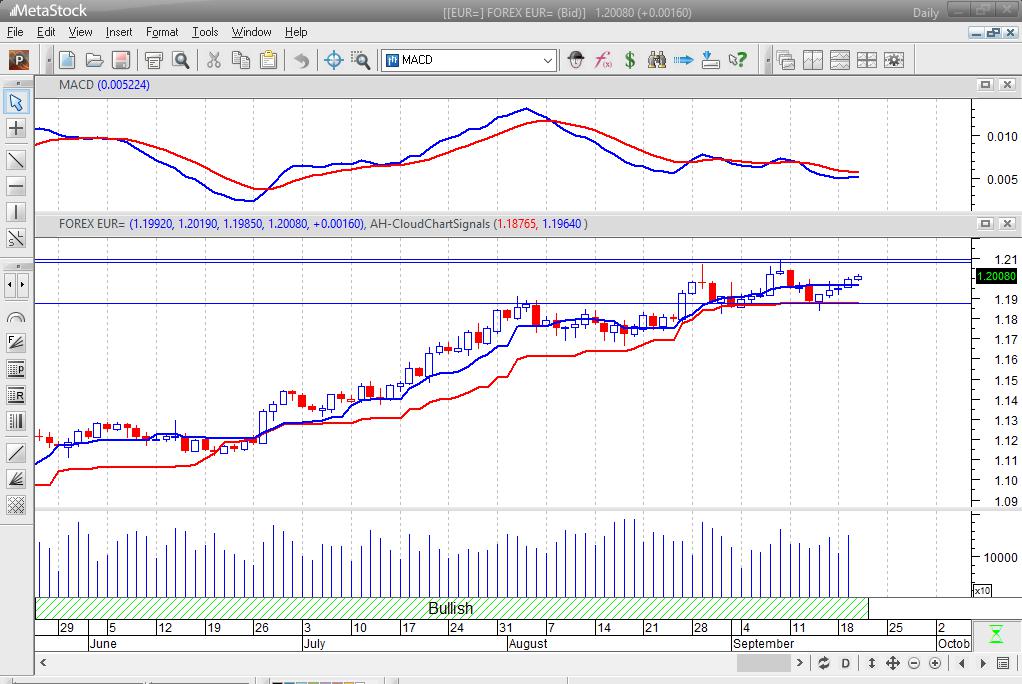The width and height of the screenshot is (1022, 684).
Task: Select the horizontal line drawing tool
Action: [x=14, y=186]
